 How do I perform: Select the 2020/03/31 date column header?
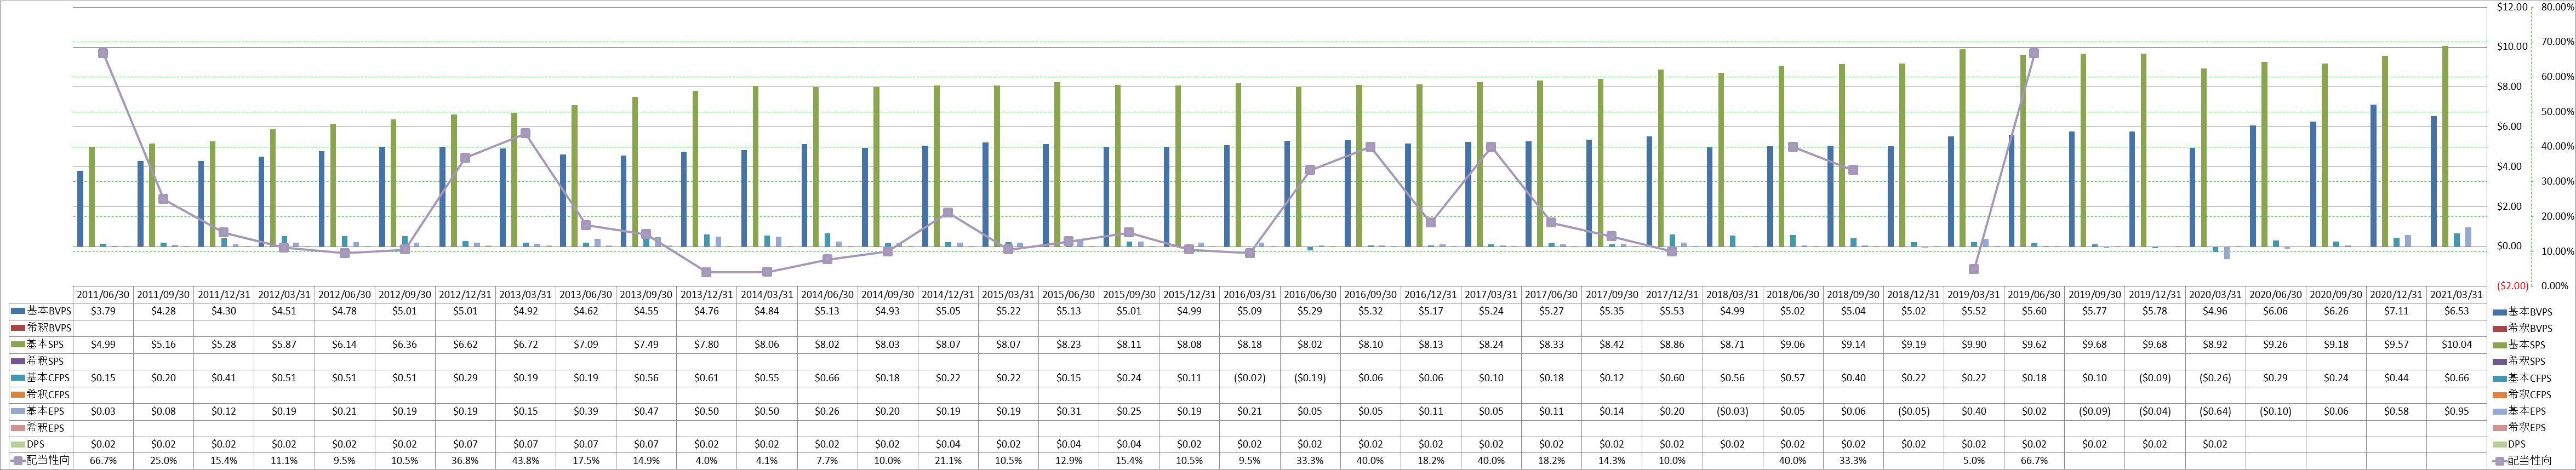click(x=2214, y=295)
